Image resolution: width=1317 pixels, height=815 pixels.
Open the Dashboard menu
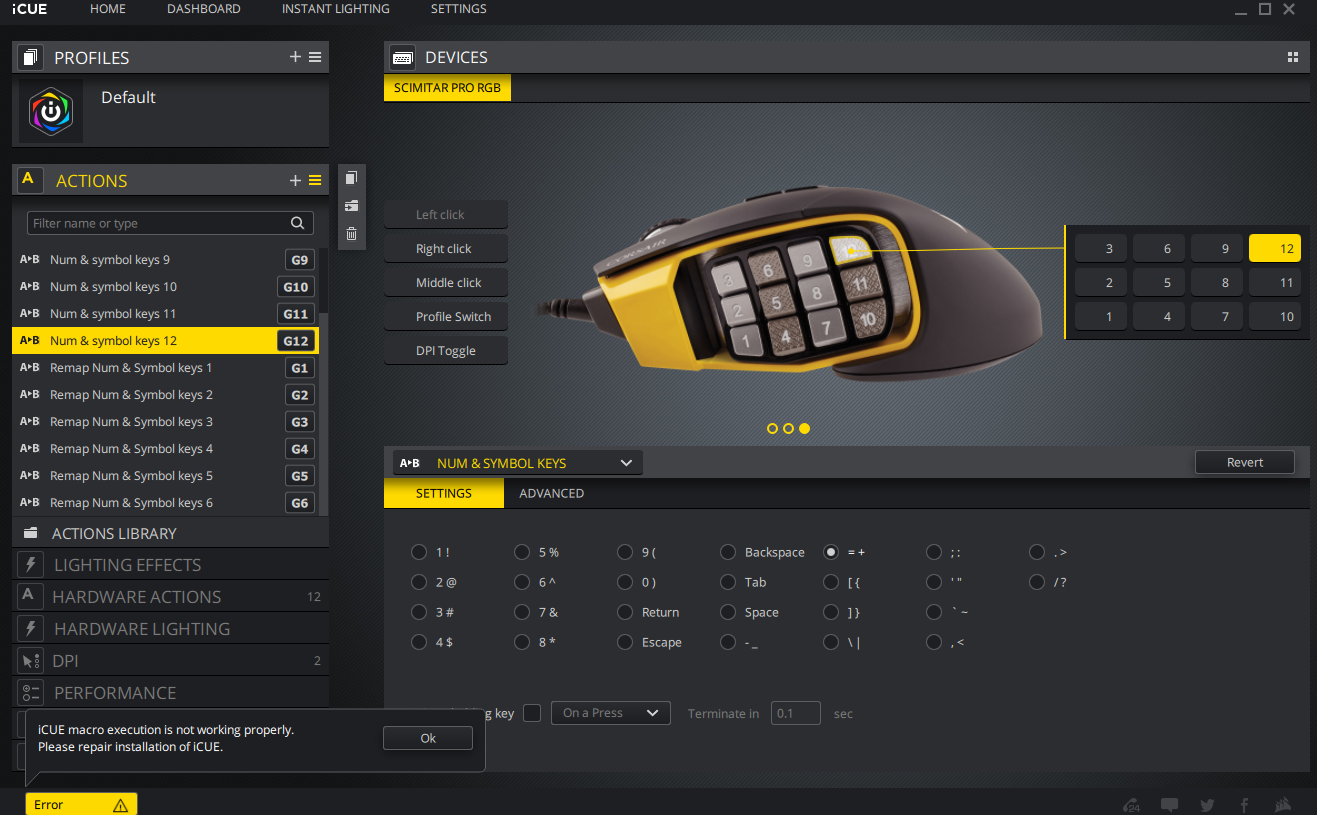click(204, 9)
